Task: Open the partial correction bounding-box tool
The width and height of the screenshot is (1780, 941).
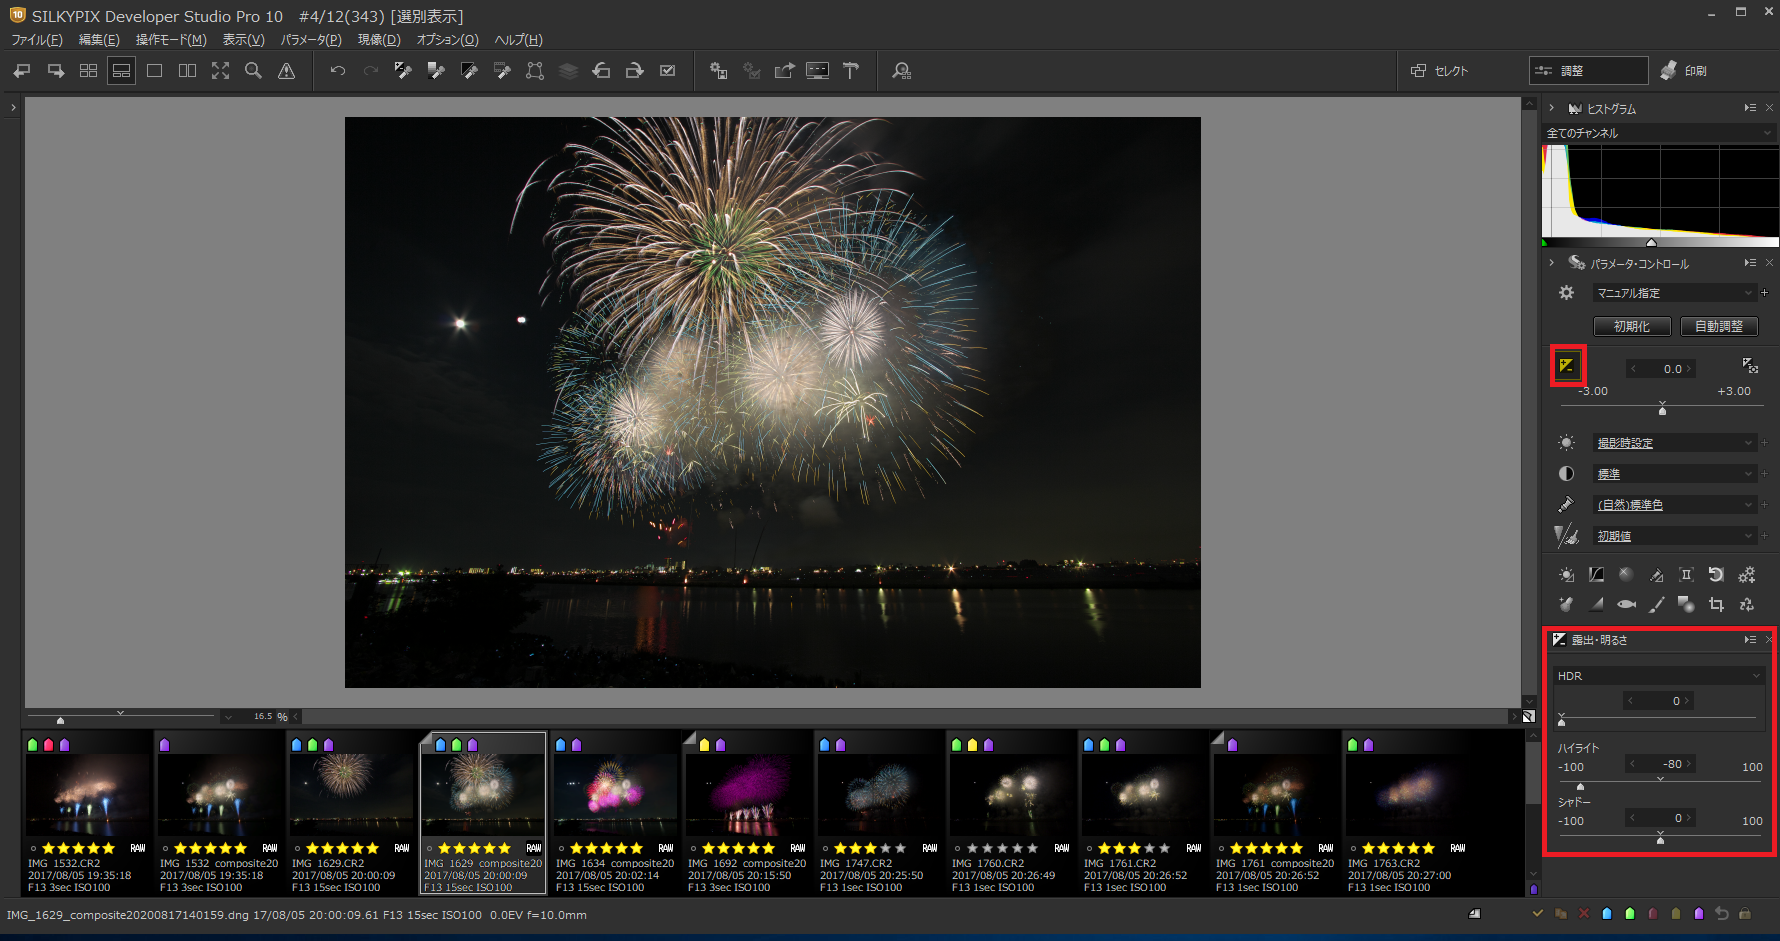Action: [x=535, y=71]
